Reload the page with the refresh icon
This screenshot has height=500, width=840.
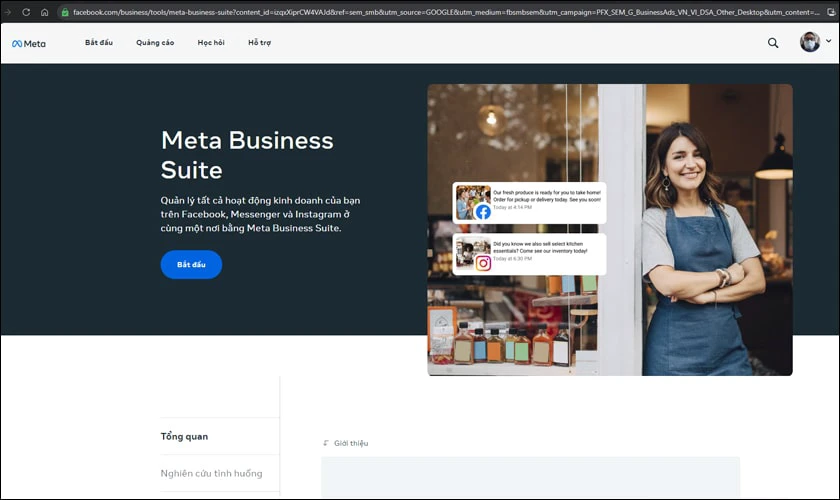pos(26,12)
